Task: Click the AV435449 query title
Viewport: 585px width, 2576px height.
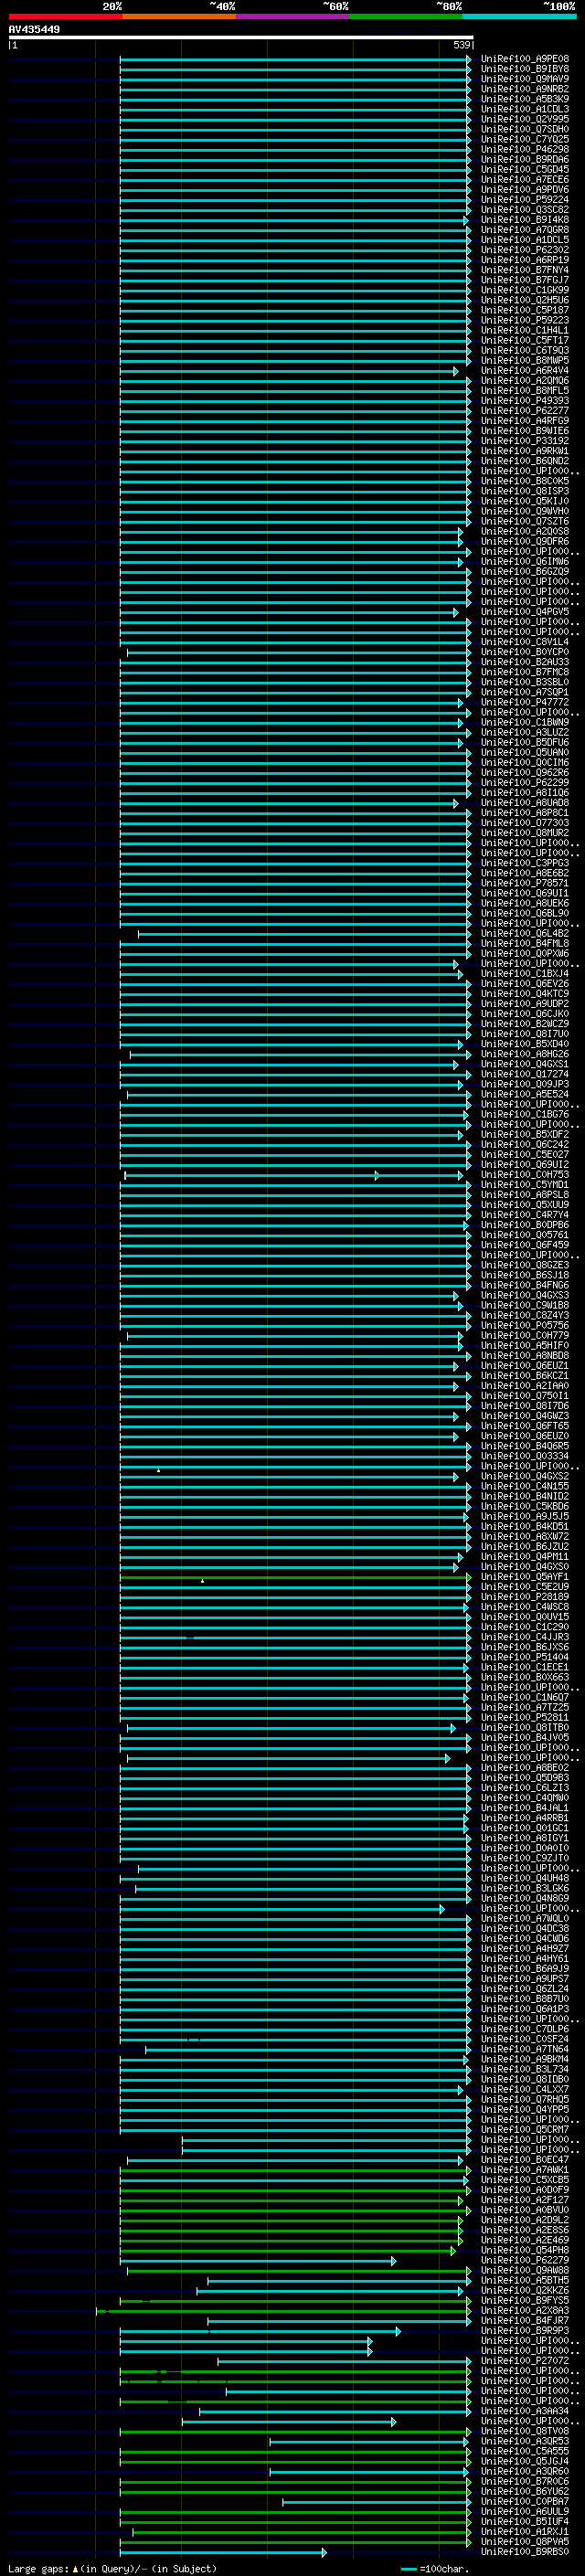Action: coord(34,29)
